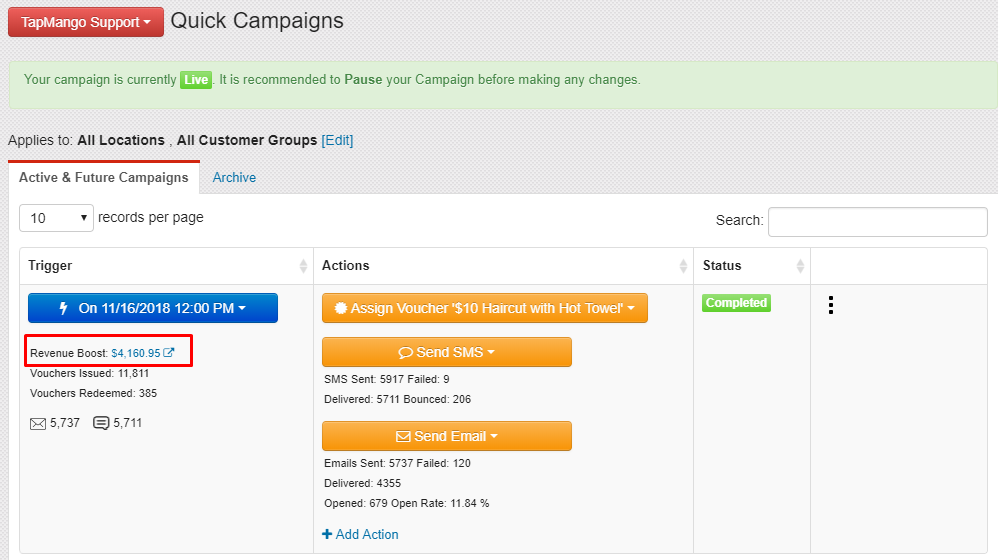
Task: Select the Active & Future Campaigns tab
Action: pyautogui.click(x=104, y=178)
